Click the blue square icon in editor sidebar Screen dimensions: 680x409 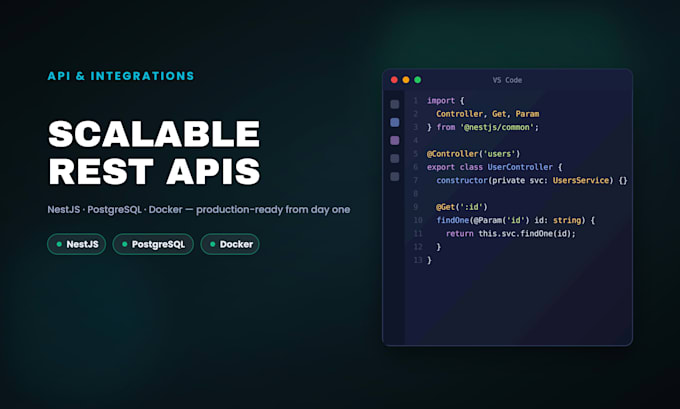(395, 122)
